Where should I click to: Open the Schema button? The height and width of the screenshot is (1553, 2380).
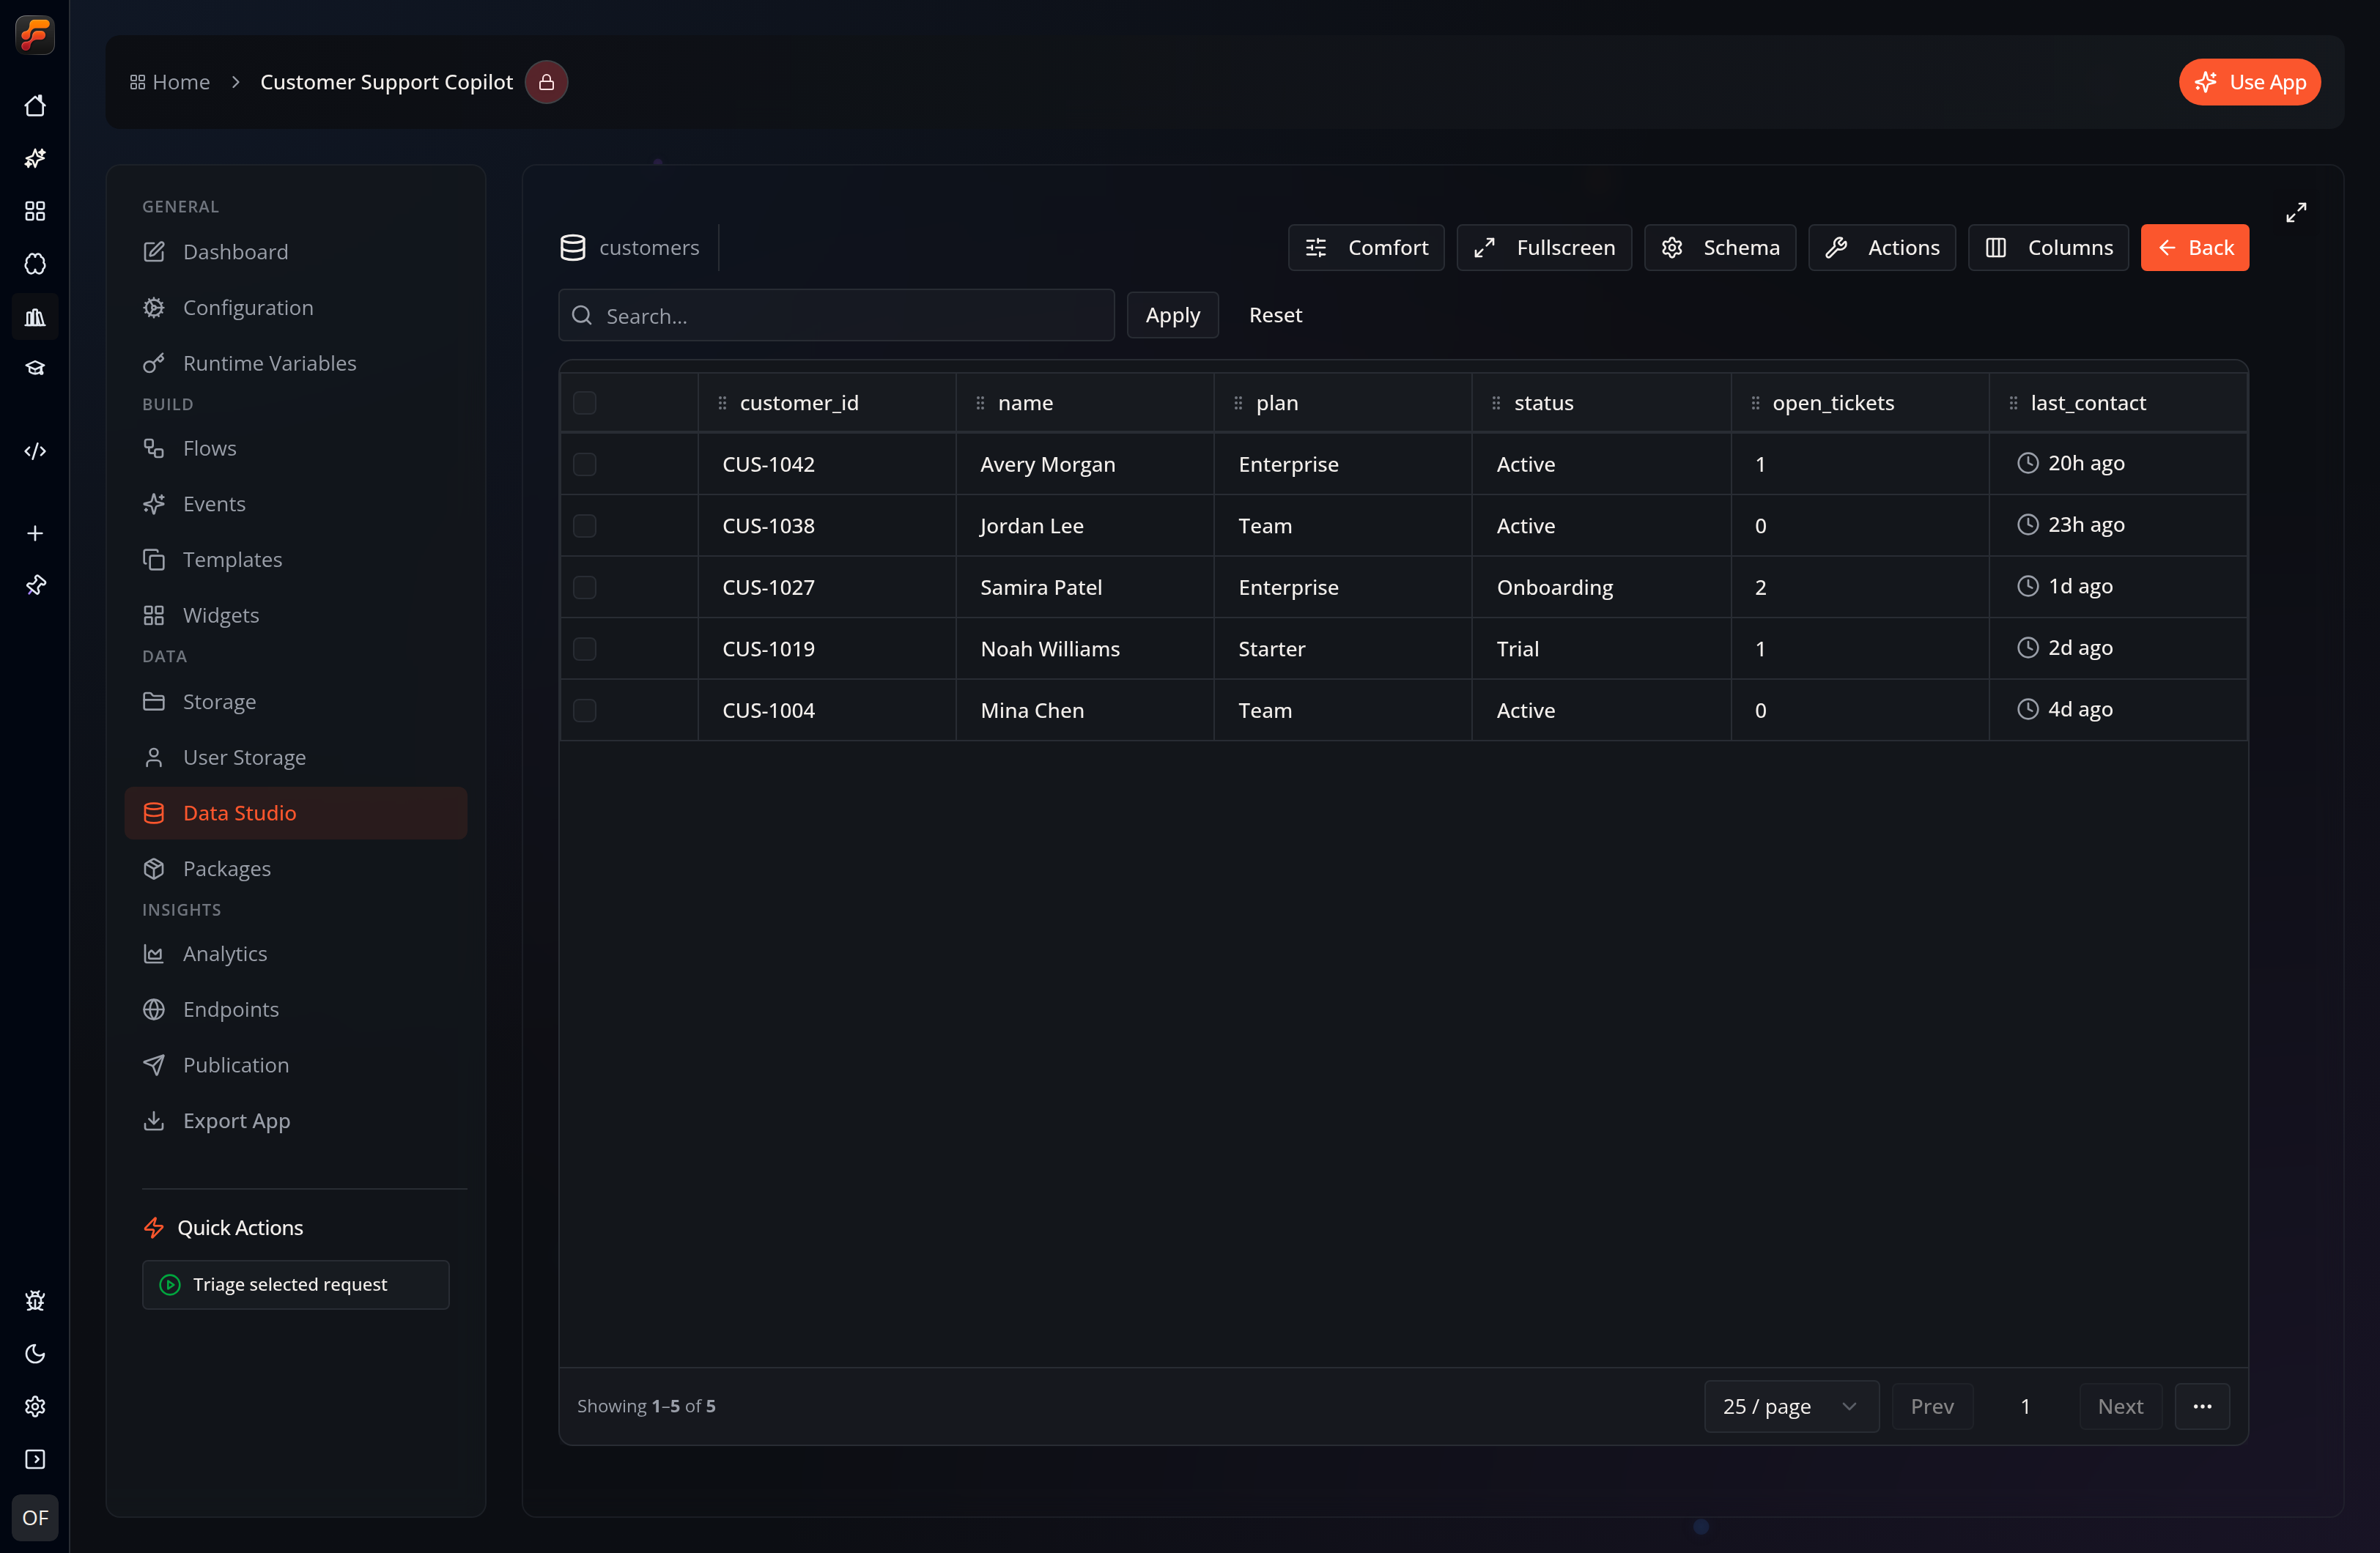[x=1719, y=248]
